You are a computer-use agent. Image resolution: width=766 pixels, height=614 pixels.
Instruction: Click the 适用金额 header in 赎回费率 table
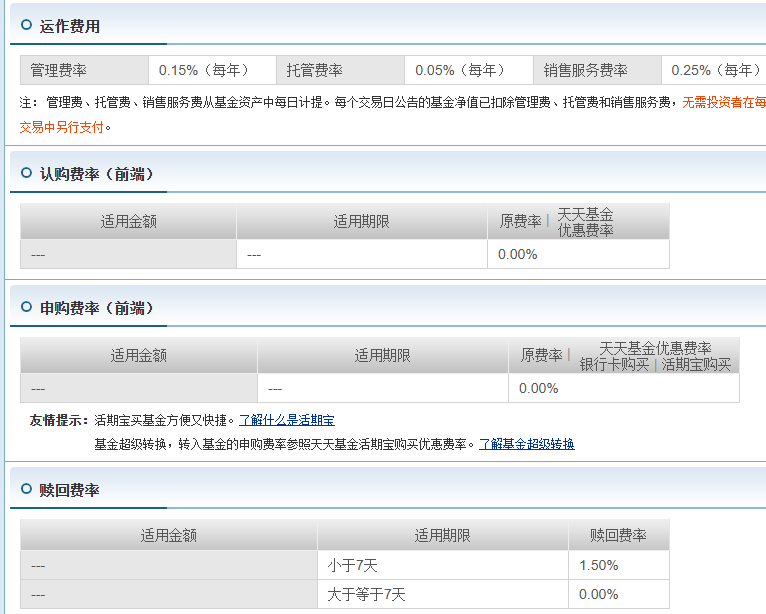pos(169,535)
